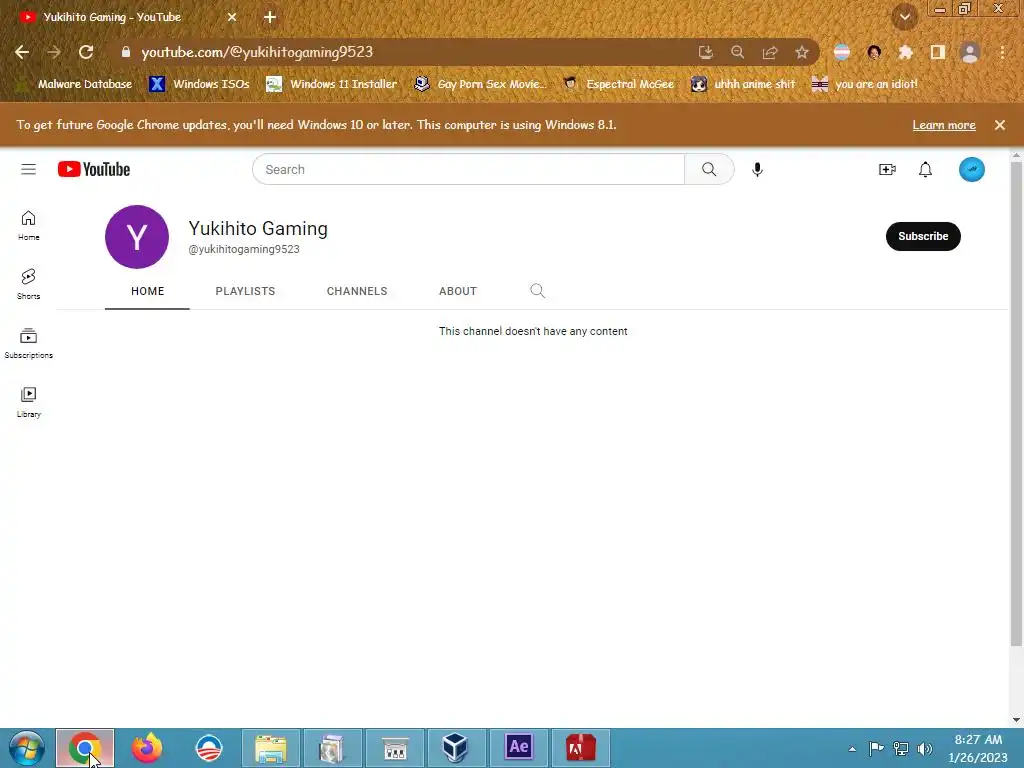The width and height of the screenshot is (1024, 768).
Task: Toggle Chrome side panel
Action: point(937,52)
